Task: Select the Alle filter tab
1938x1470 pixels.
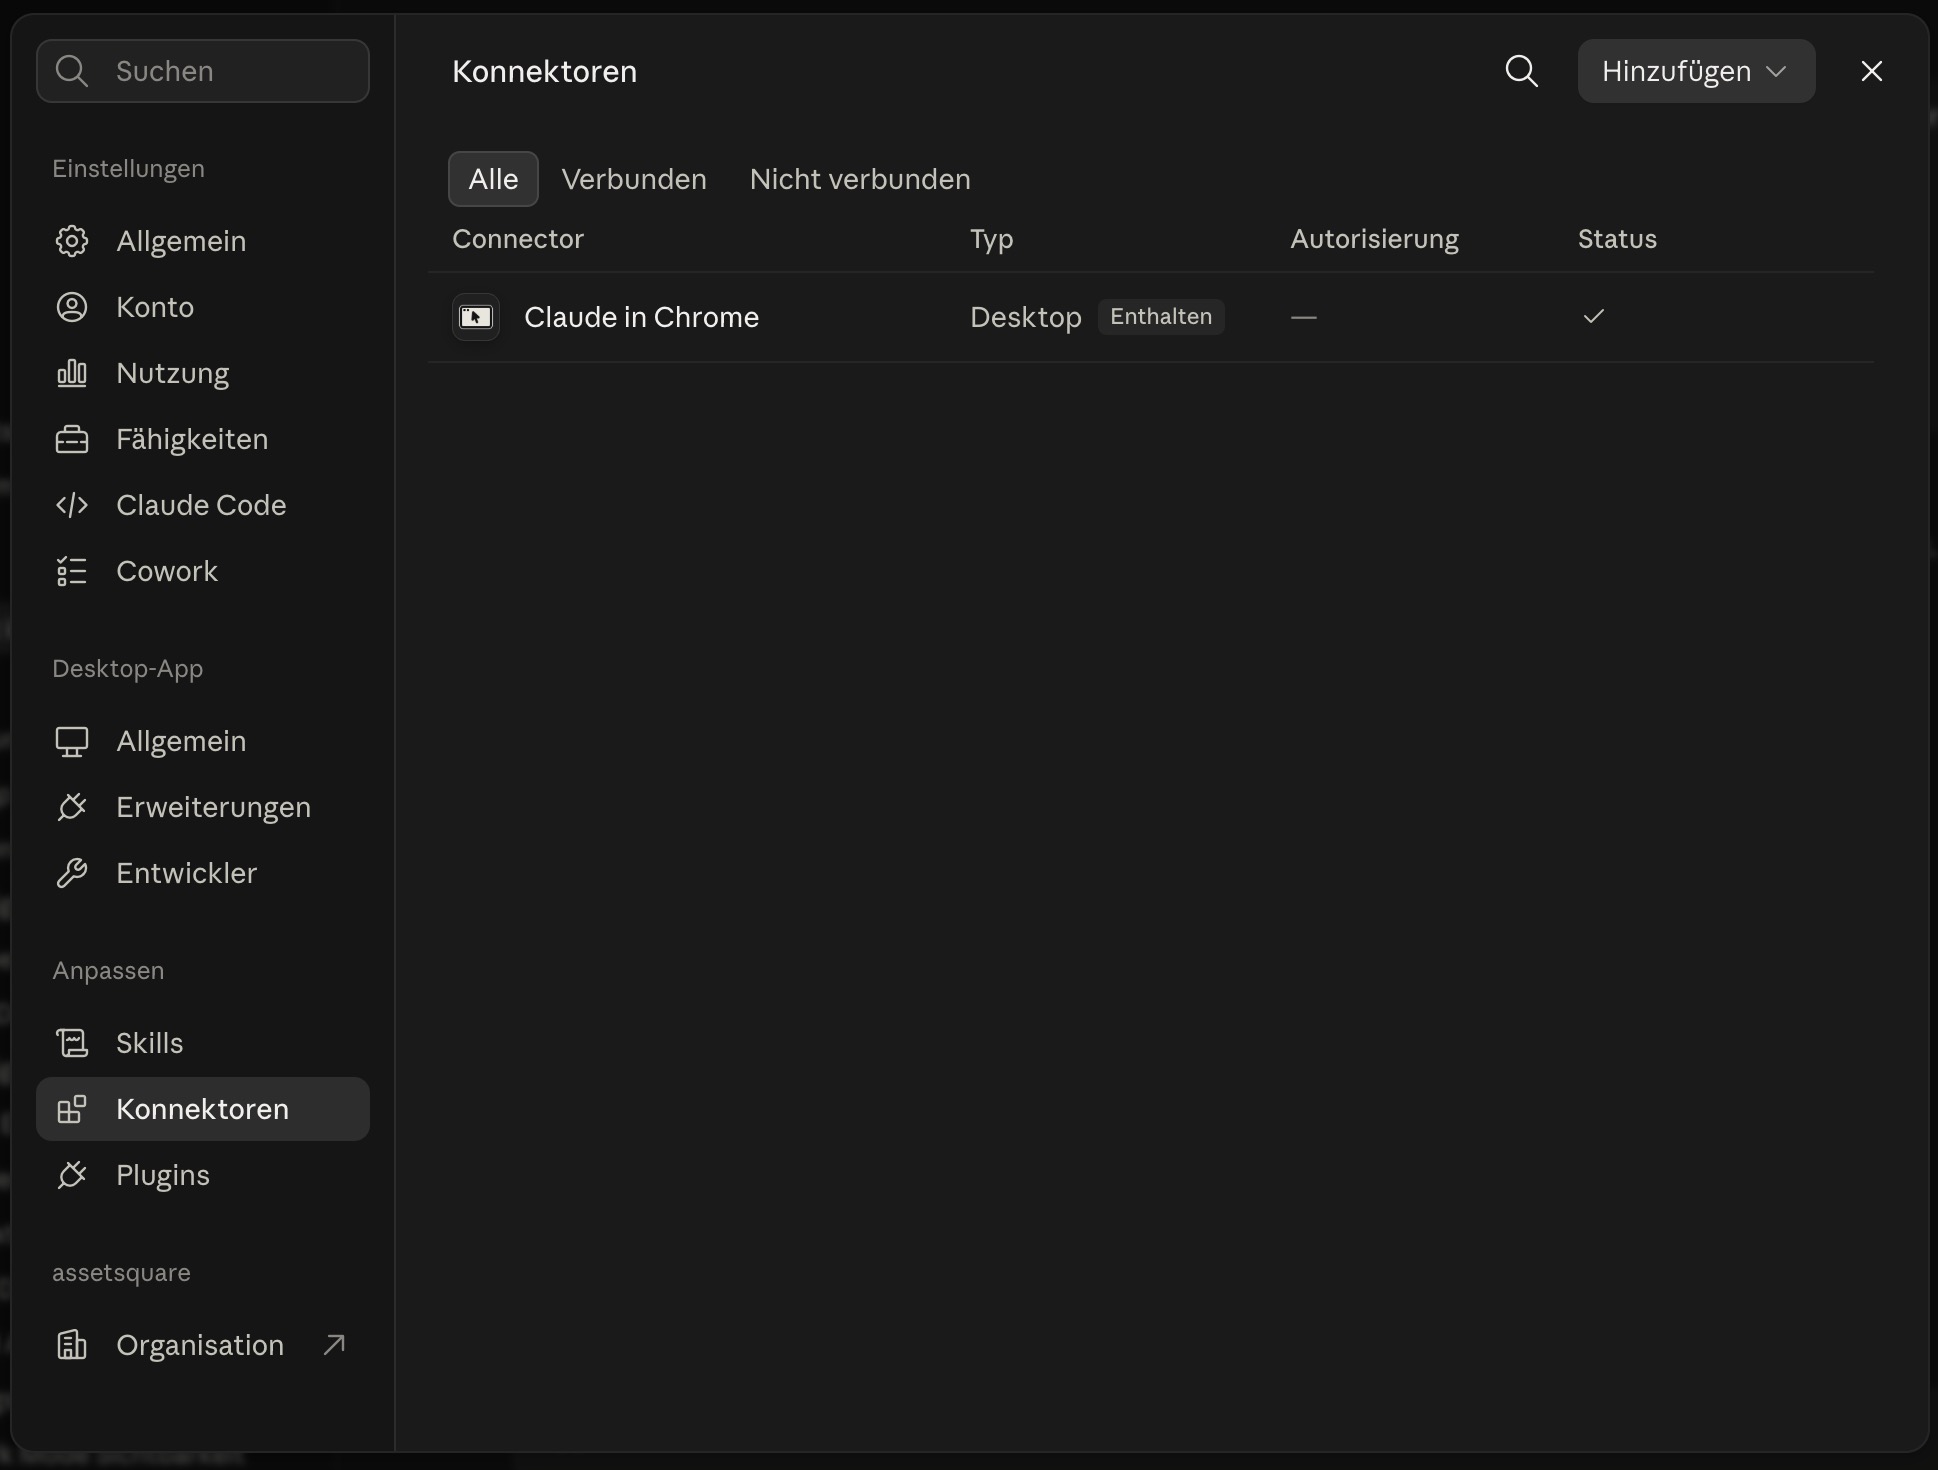Action: (x=493, y=179)
